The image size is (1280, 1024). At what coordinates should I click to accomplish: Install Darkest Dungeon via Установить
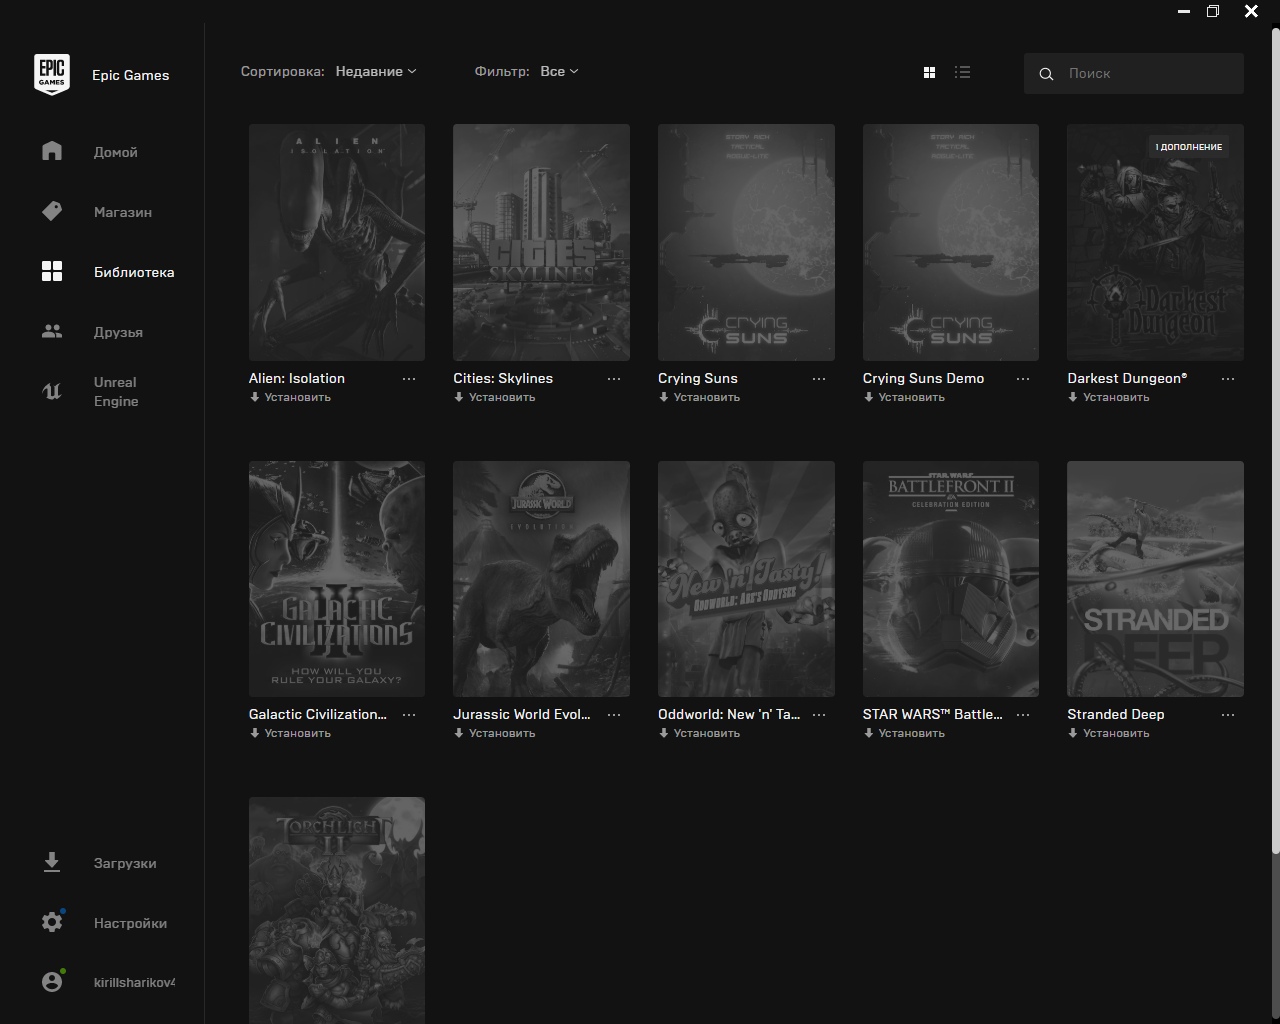coord(1109,397)
